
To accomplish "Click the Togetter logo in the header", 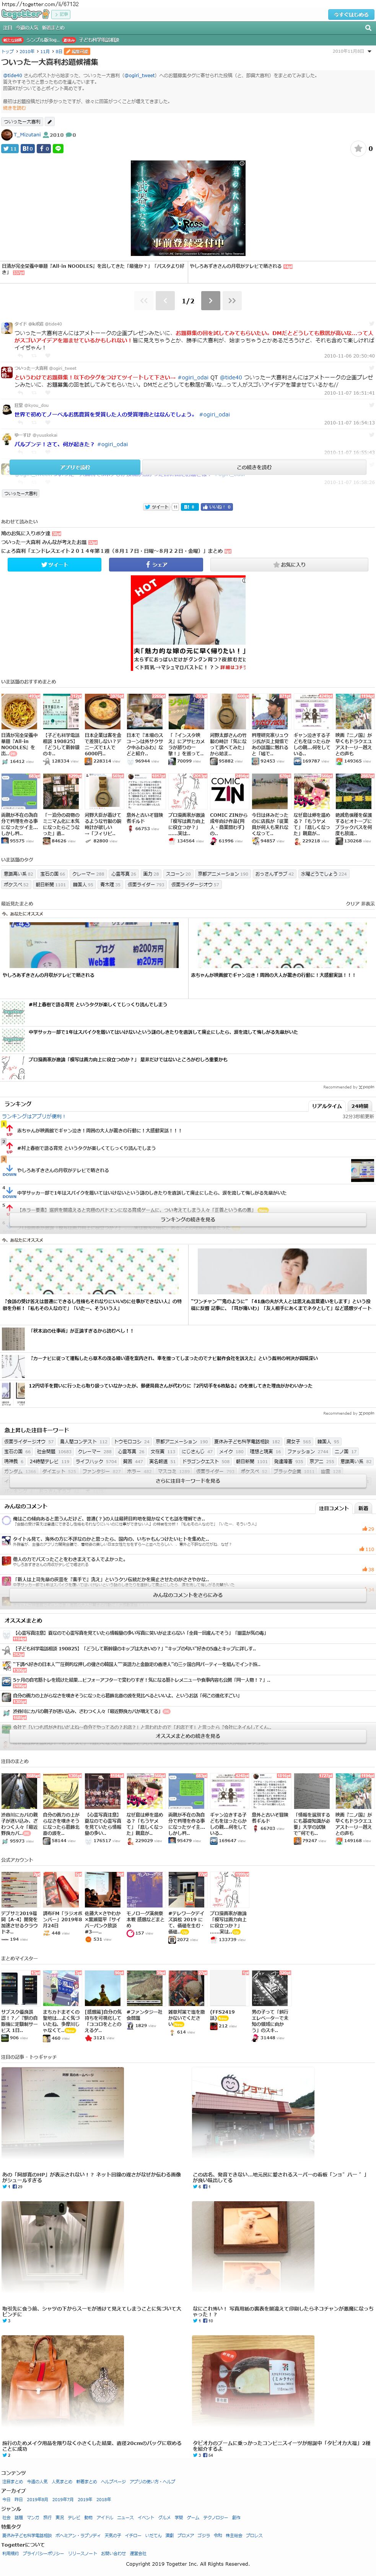I will click(25, 14).
